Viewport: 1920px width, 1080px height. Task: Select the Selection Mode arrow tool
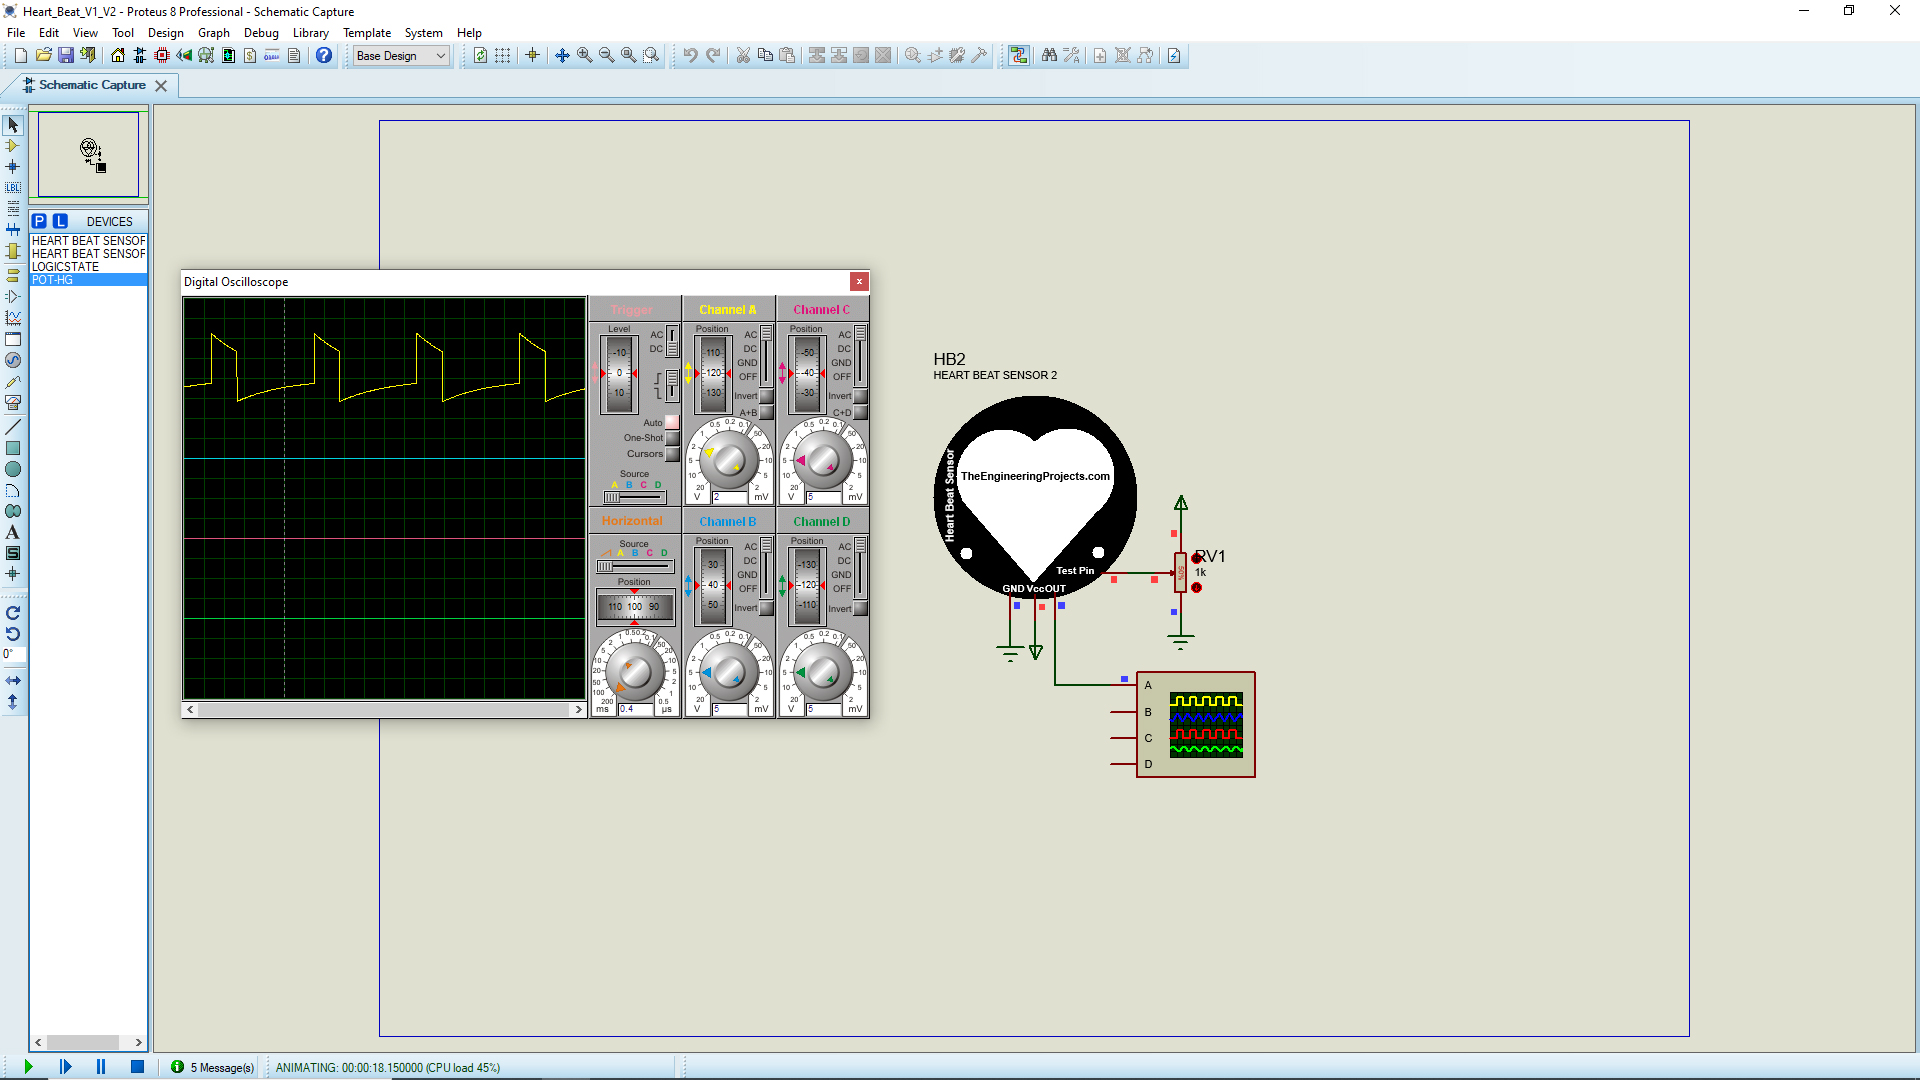tap(13, 125)
